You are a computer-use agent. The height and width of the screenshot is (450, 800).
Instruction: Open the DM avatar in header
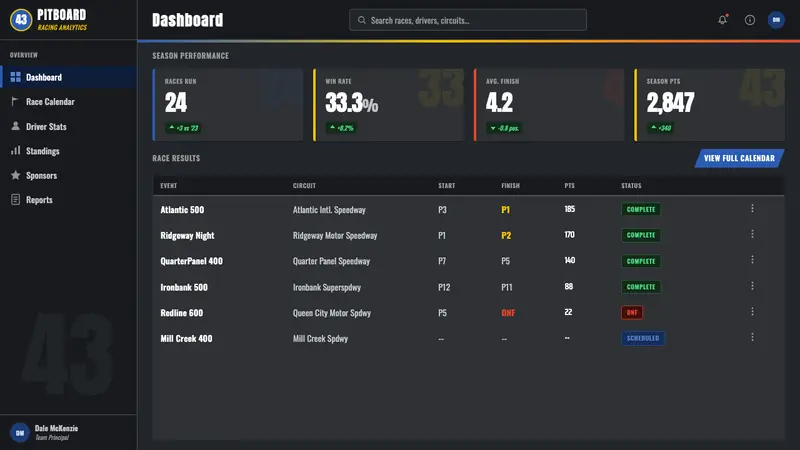776,20
